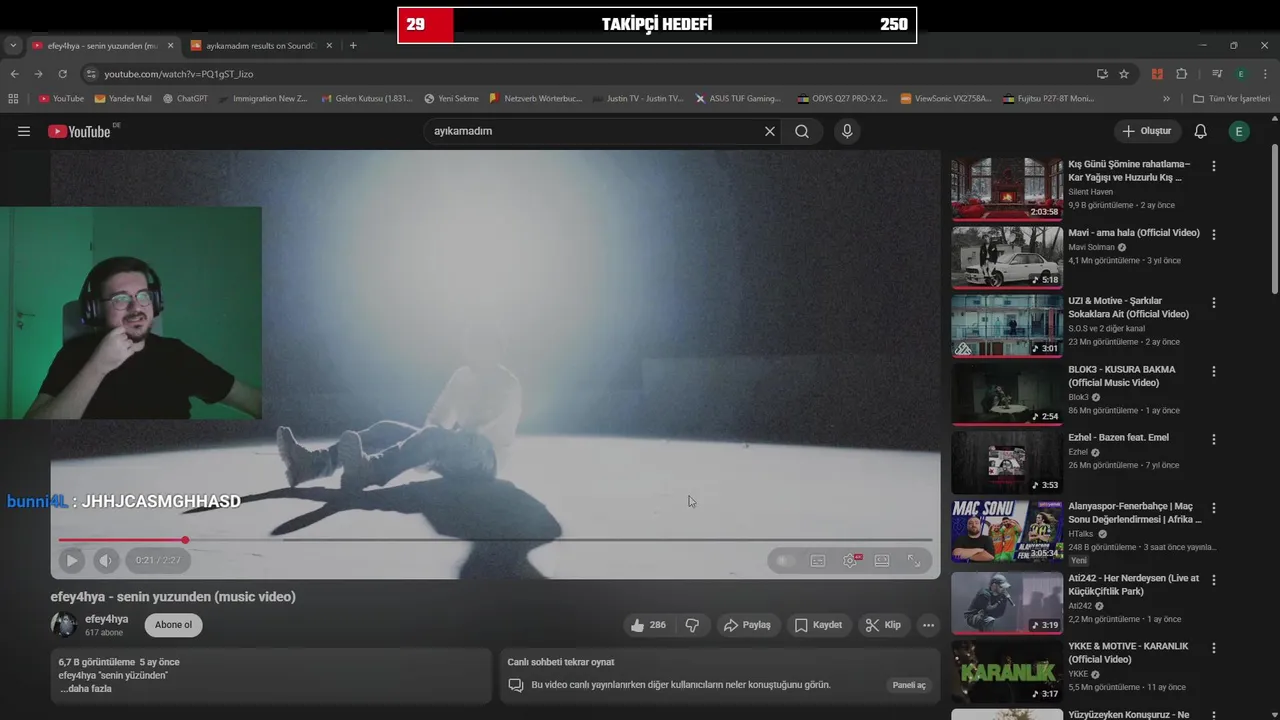The height and width of the screenshot is (720, 1280).
Task: Go back in browser history
Action: (14, 74)
